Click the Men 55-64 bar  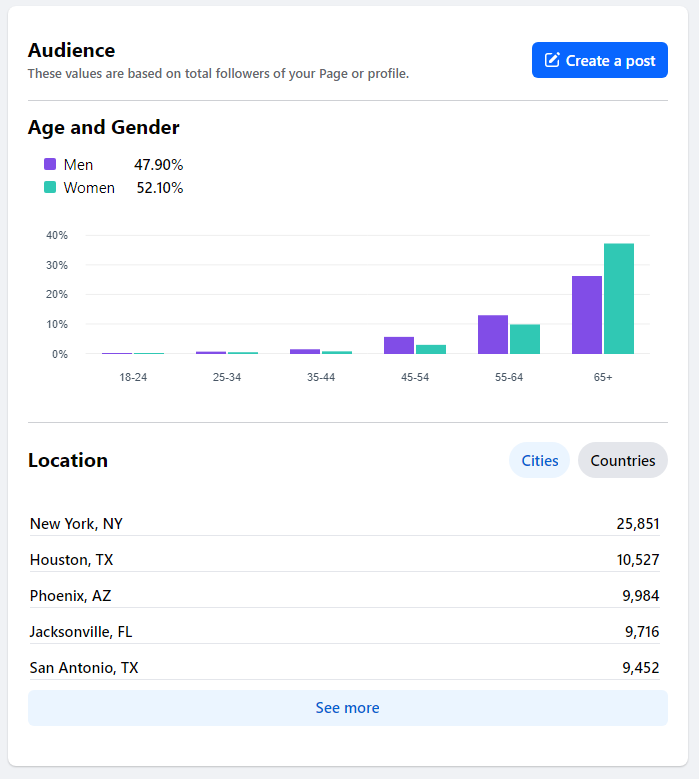click(493, 335)
